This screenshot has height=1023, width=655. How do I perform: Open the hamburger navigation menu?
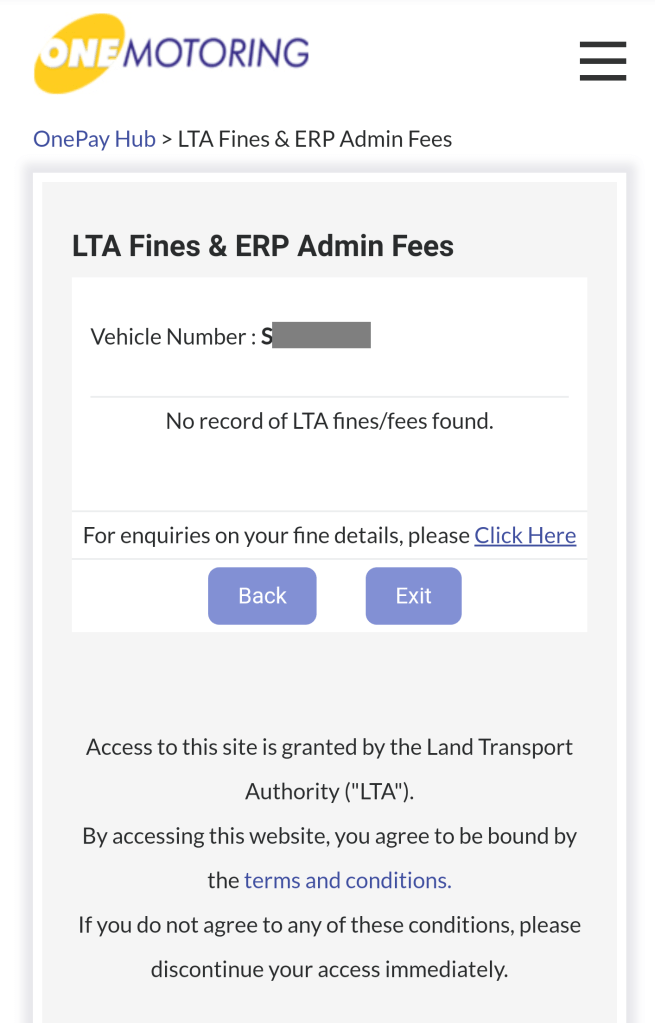602,61
